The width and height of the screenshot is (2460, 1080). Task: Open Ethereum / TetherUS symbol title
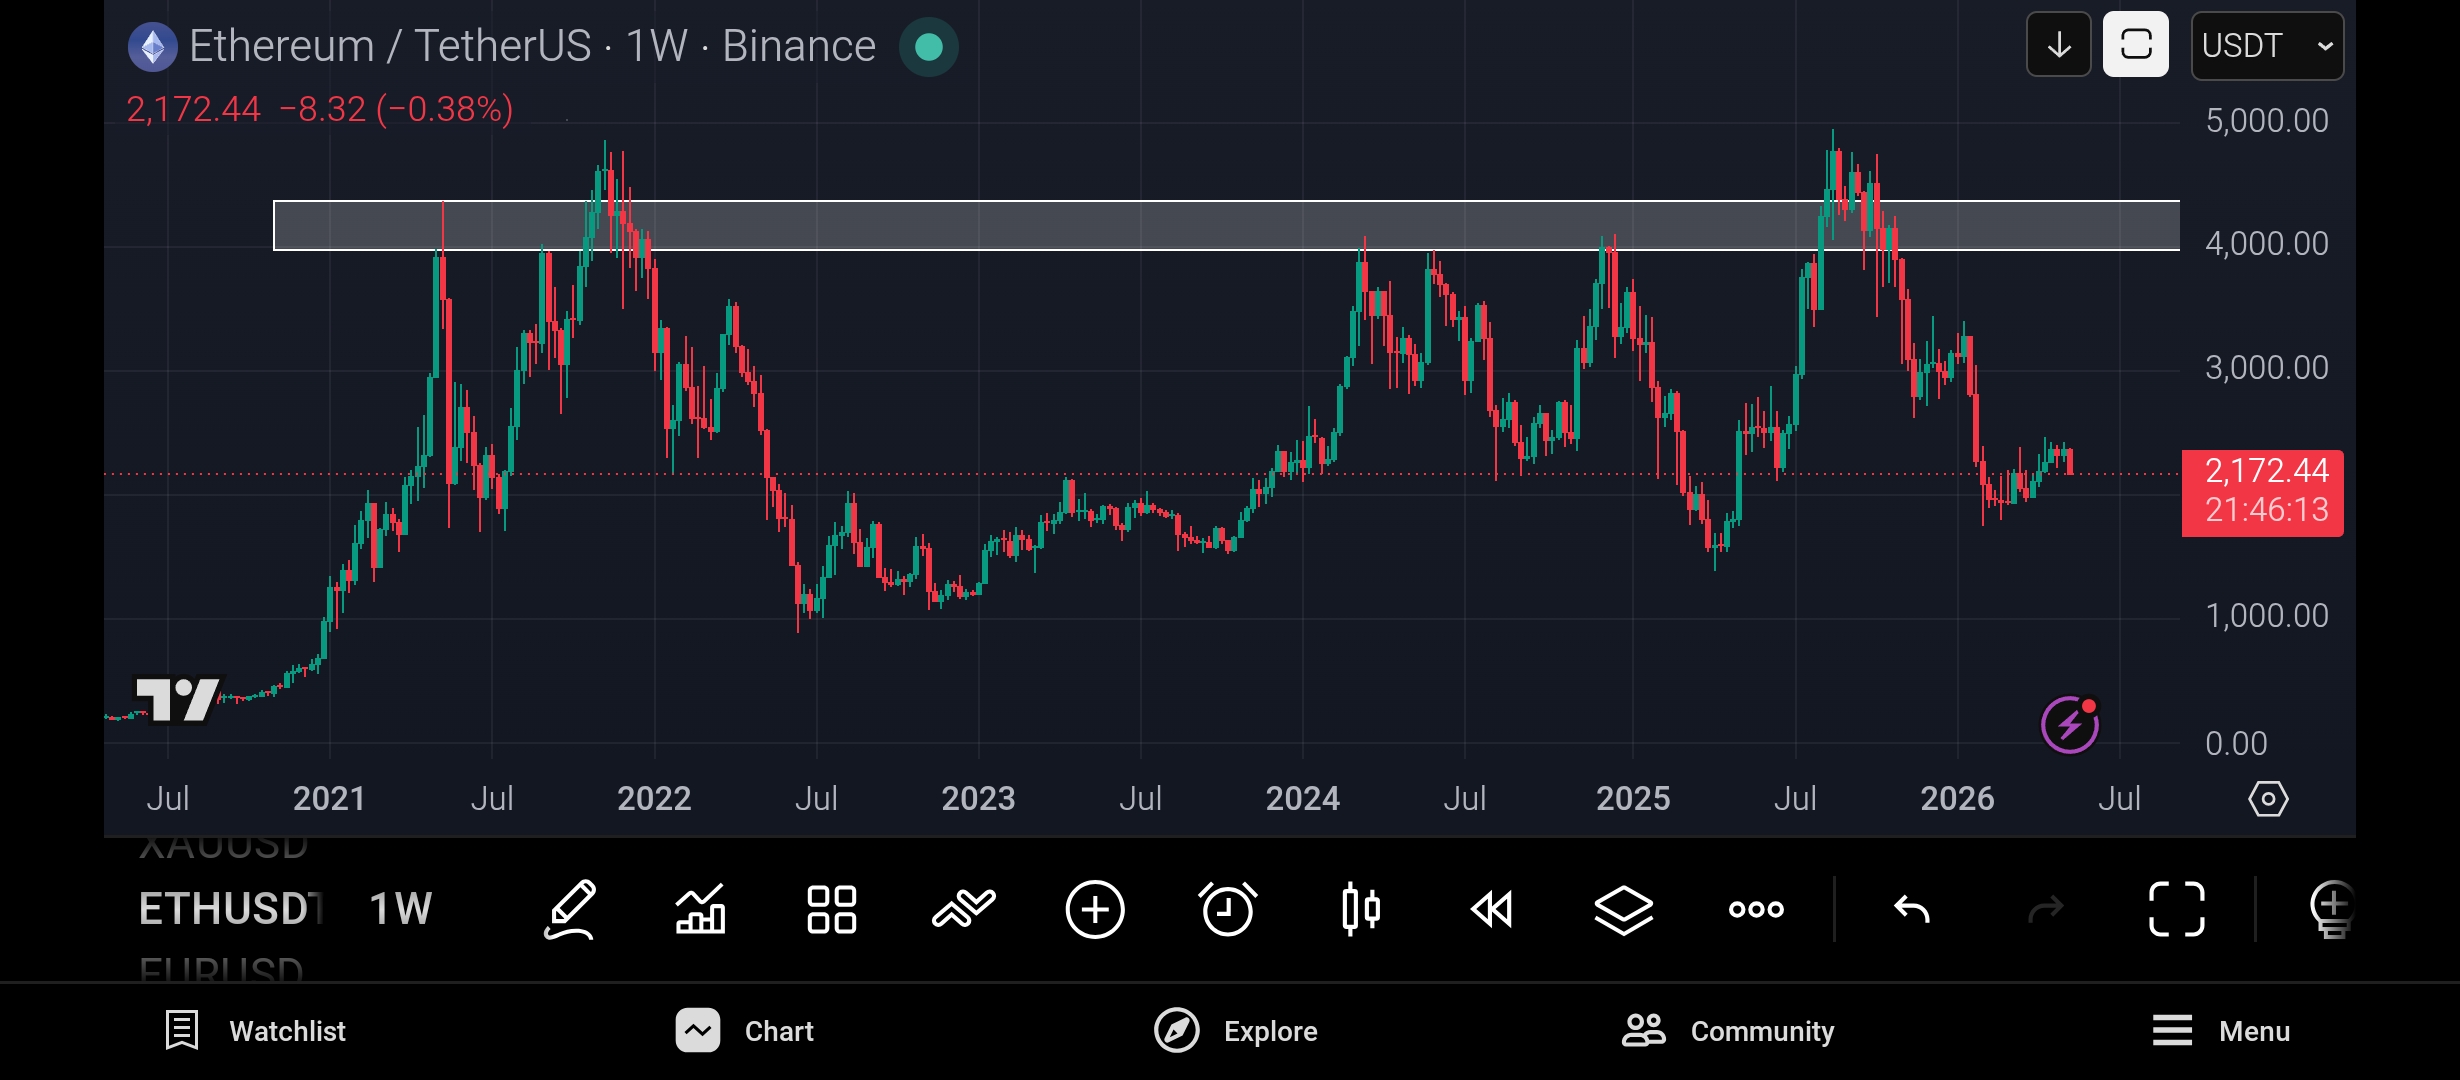[x=532, y=46]
